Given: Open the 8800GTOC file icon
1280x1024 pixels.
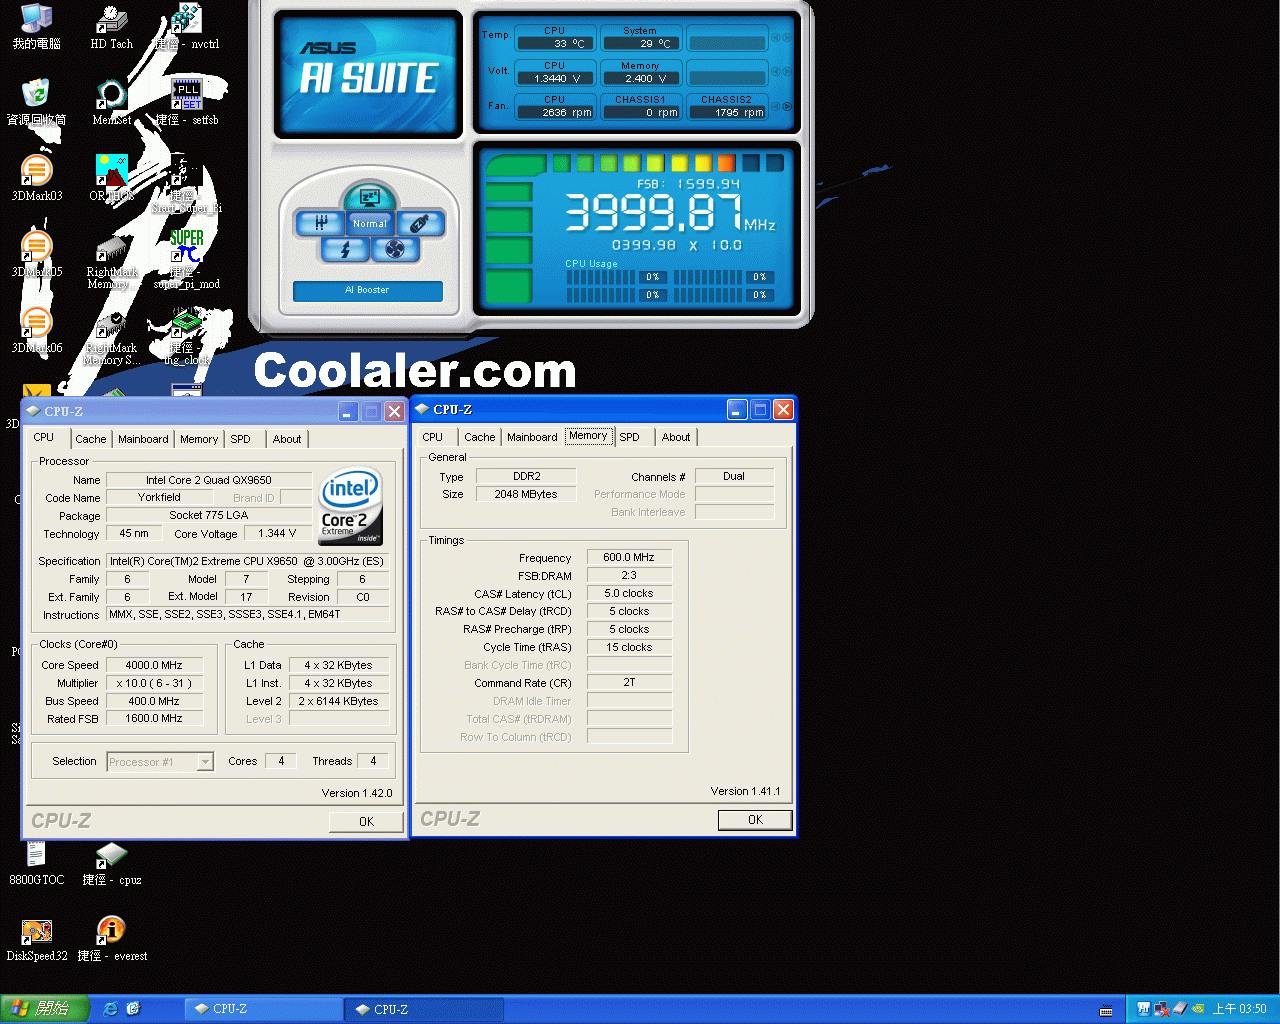Looking at the screenshot, I should coord(36,862).
